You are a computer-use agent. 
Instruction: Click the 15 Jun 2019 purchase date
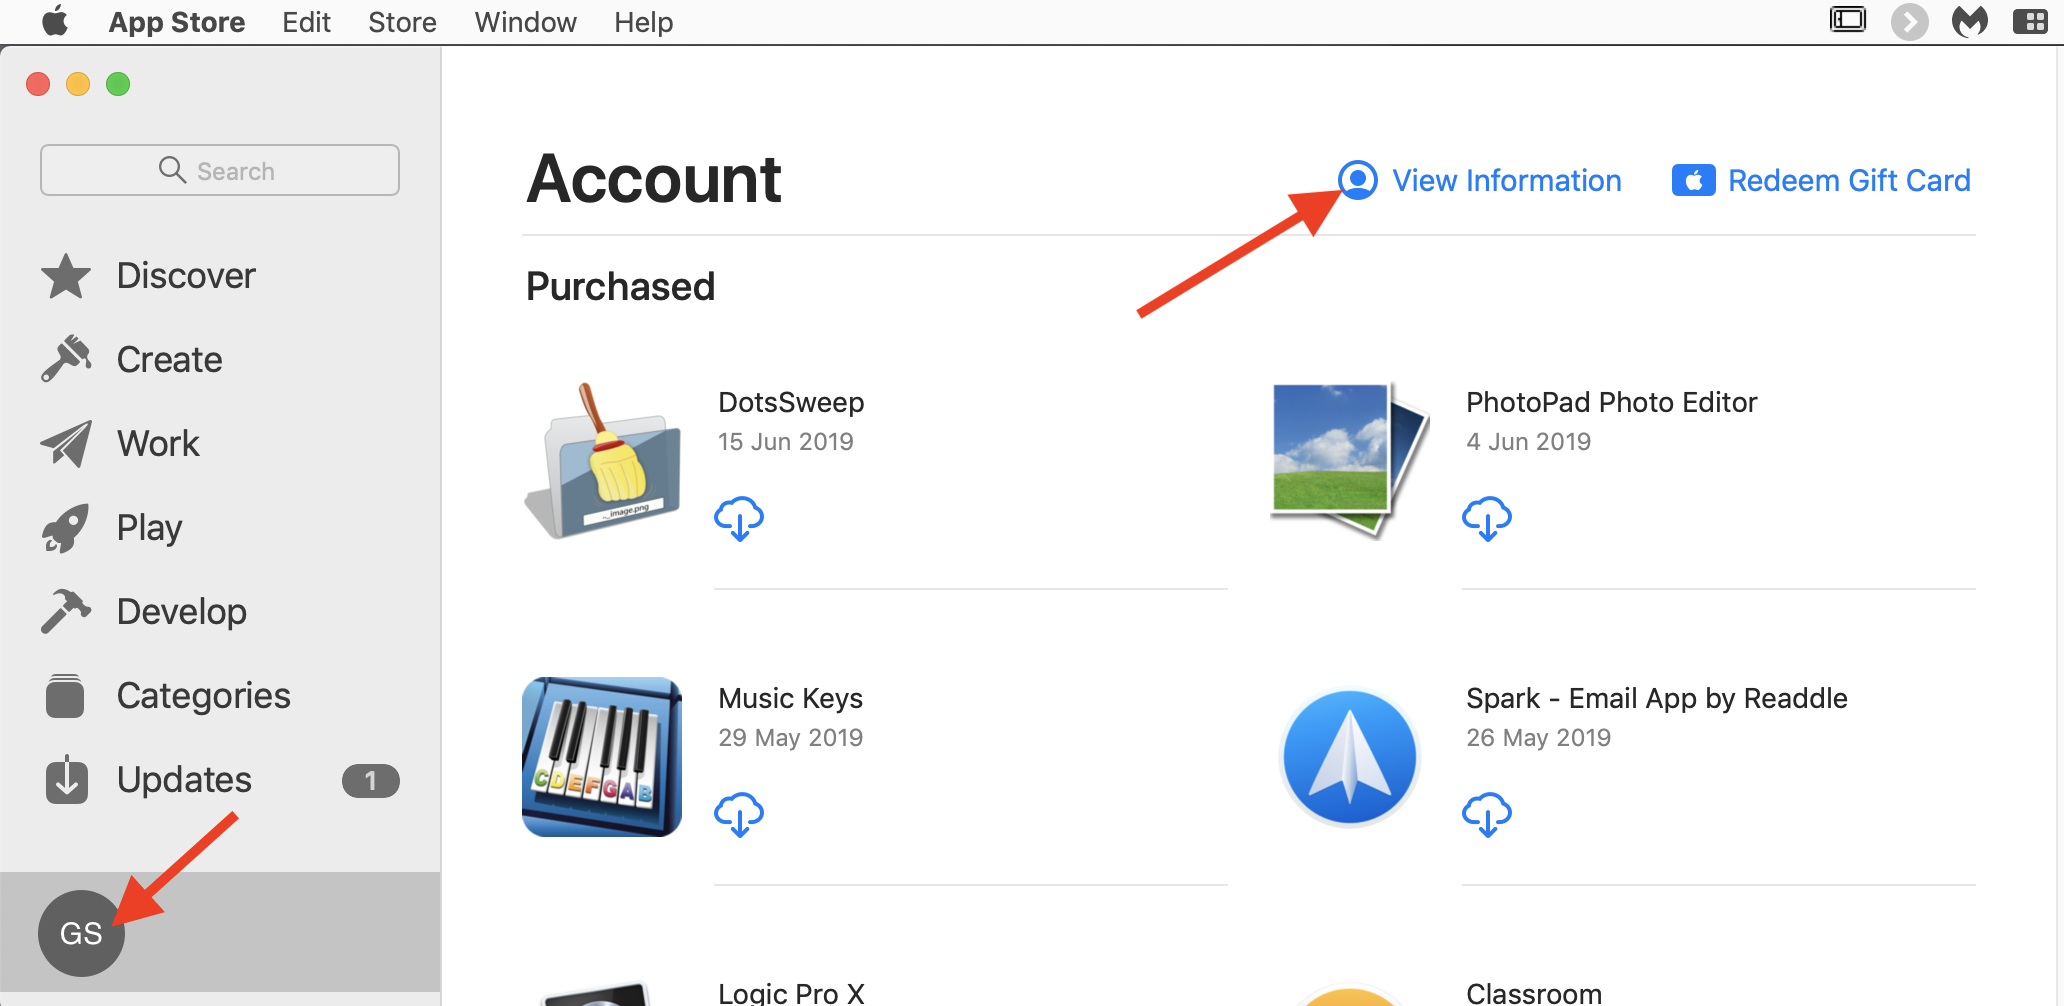click(785, 442)
